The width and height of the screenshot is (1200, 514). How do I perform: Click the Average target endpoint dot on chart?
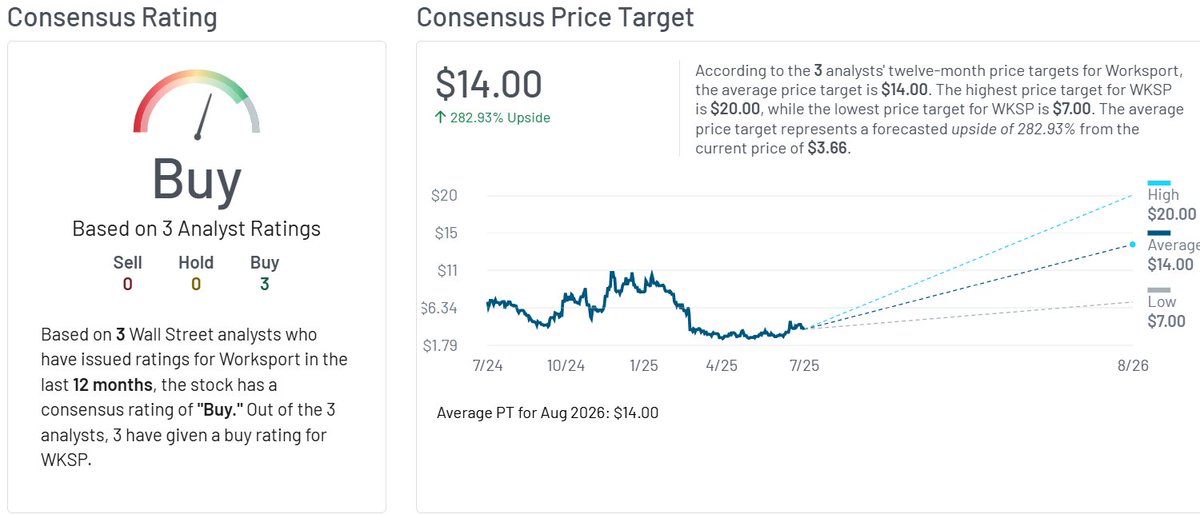coord(1132,244)
